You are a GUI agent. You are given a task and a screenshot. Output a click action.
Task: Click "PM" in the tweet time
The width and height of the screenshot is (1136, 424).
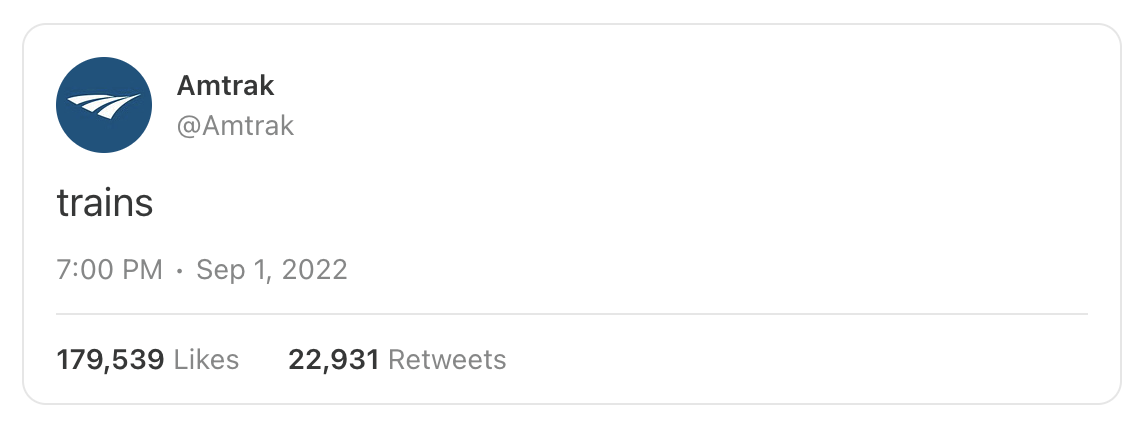click(x=142, y=270)
